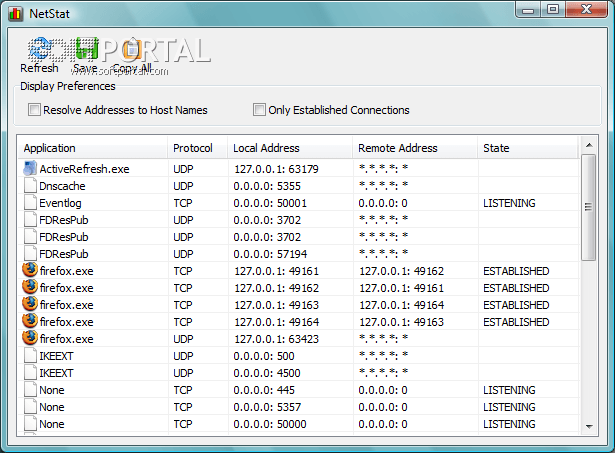The width and height of the screenshot is (615, 453).
Task: Select the Eventlog row name
Action: point(60,203)
